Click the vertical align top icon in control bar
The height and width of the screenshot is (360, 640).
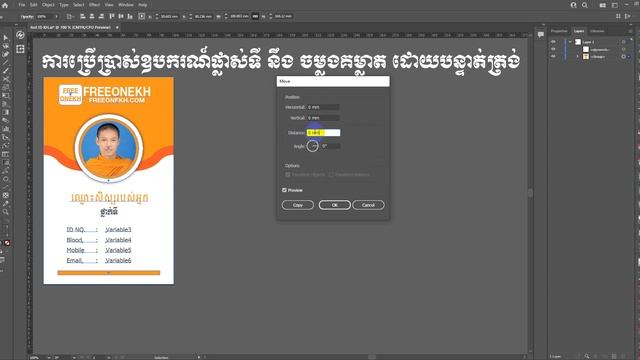coord(112,16)
